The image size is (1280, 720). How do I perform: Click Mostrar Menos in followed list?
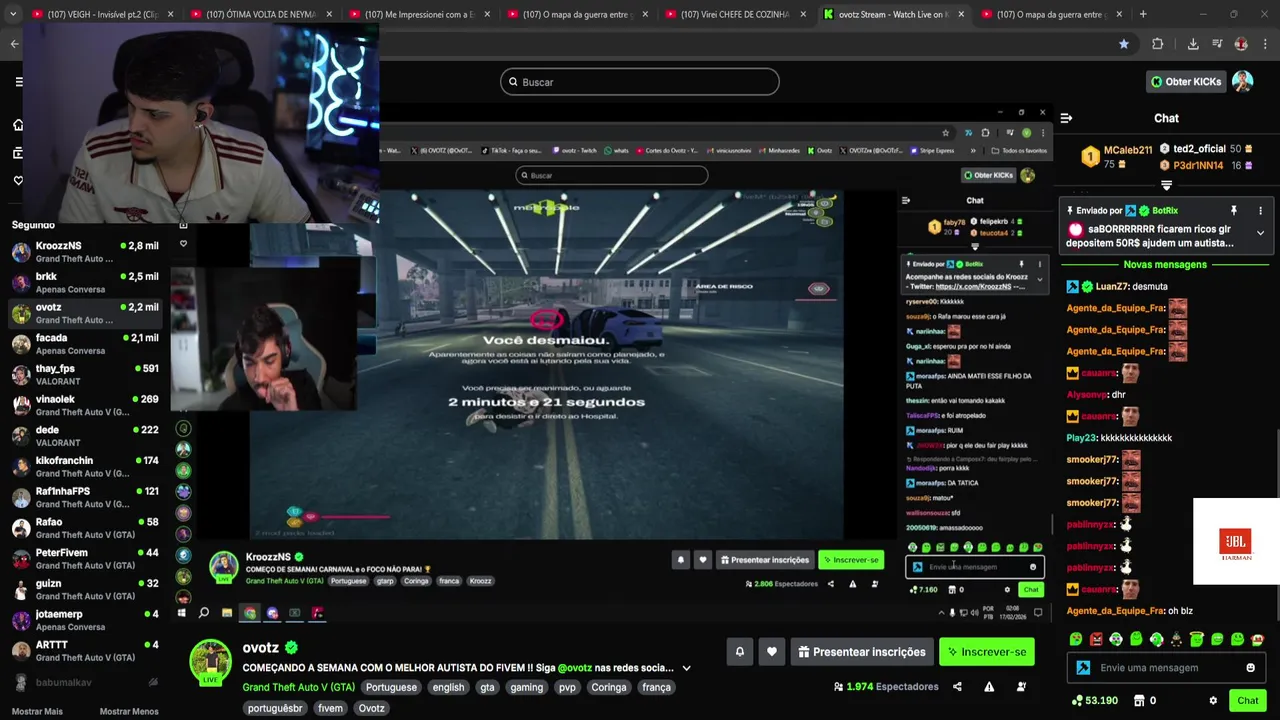coord(129,711)
